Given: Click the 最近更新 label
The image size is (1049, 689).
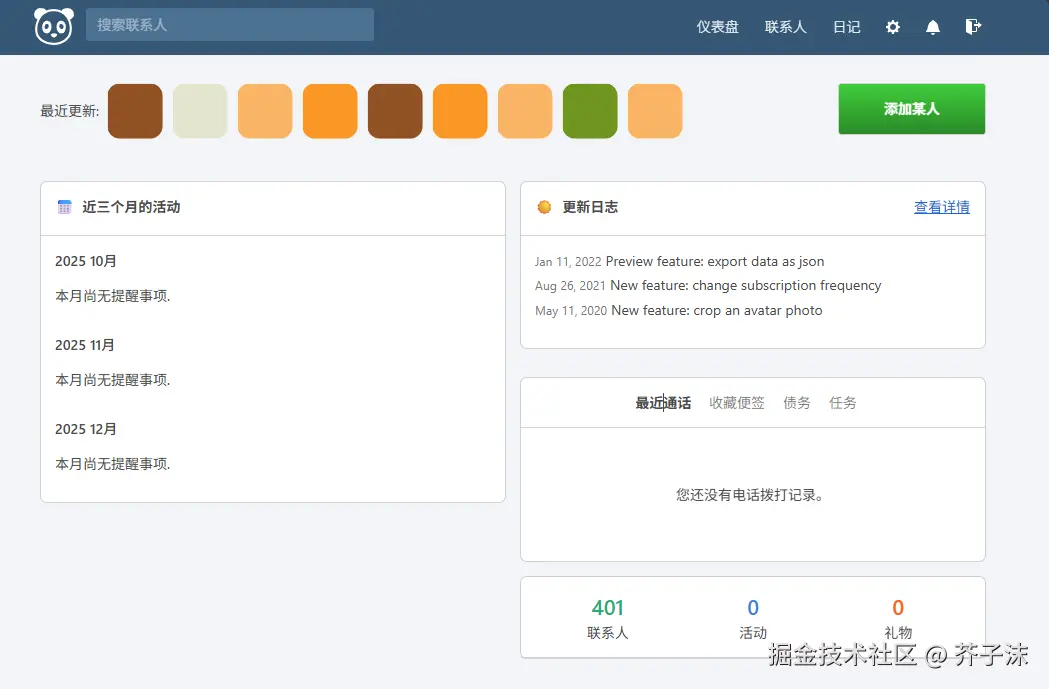Looking at the screenshot, I should [x=70, y=111].
